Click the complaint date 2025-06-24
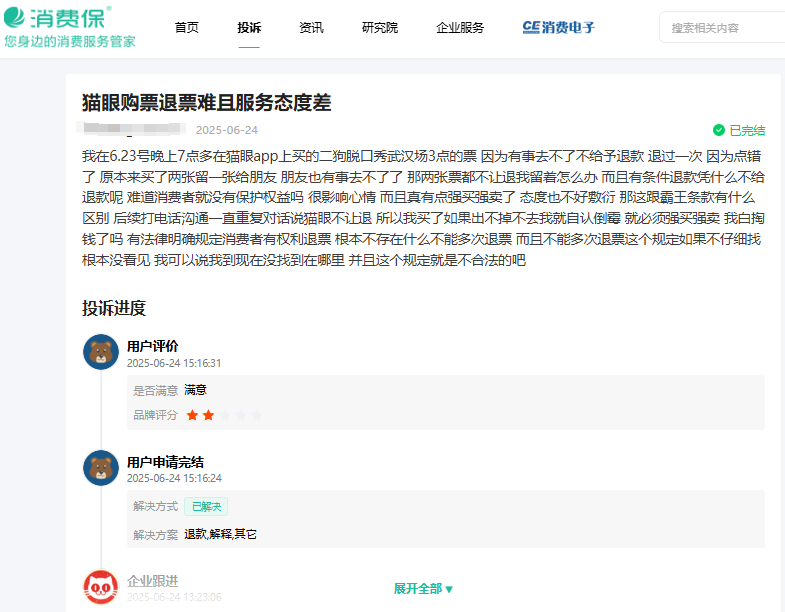 click(227, 130)
